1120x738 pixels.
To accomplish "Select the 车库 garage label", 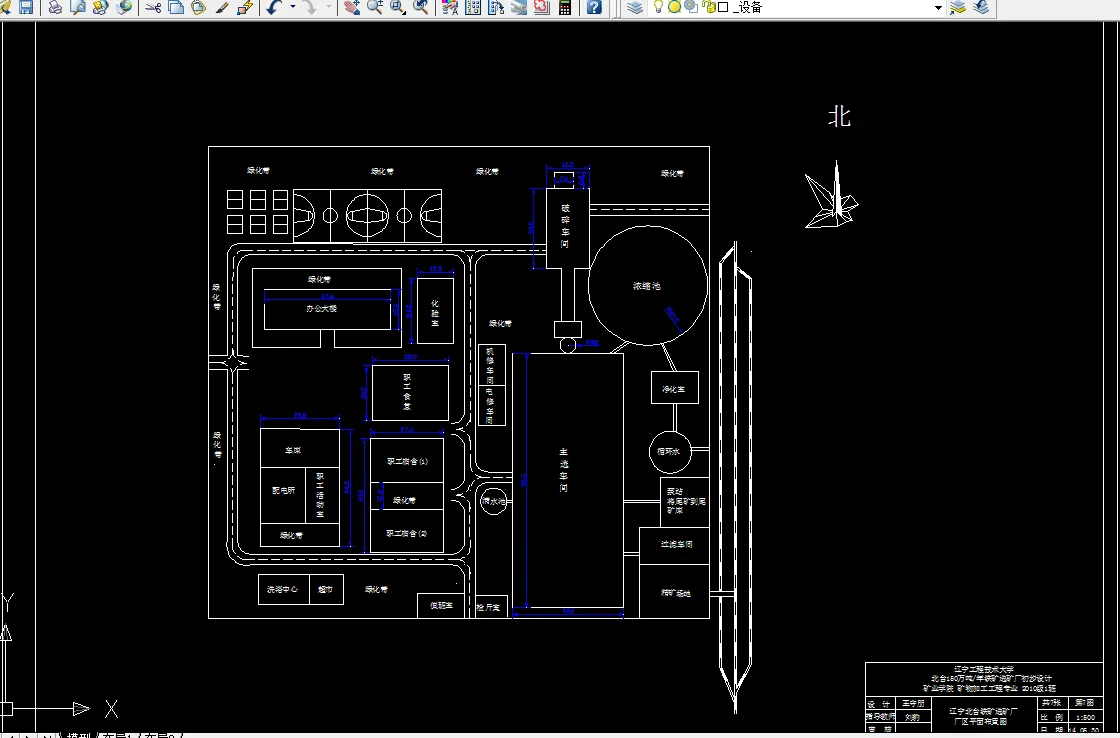I will 293,451.
